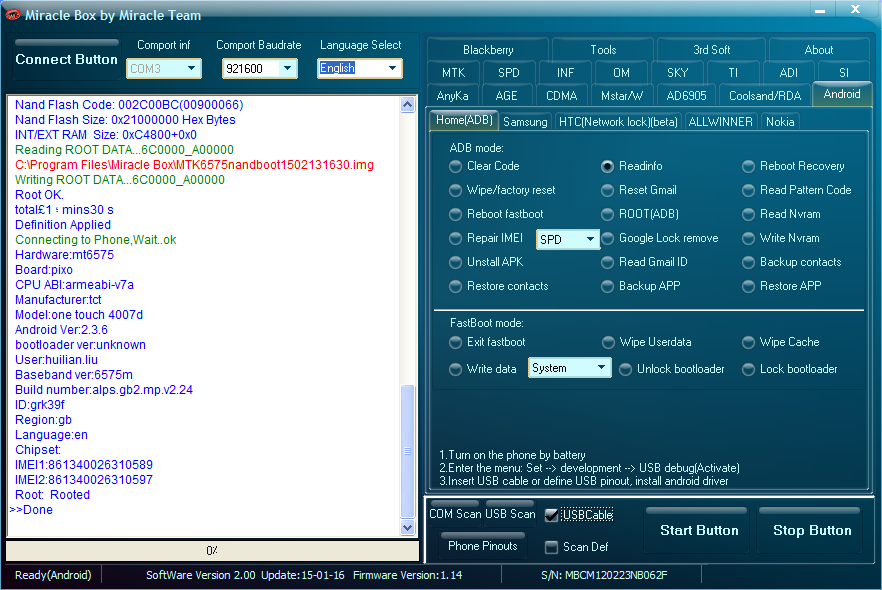This screenshot has height=590, width=882.
Task: Switch to the Samsung sub-tab
Action: point(525,122)
